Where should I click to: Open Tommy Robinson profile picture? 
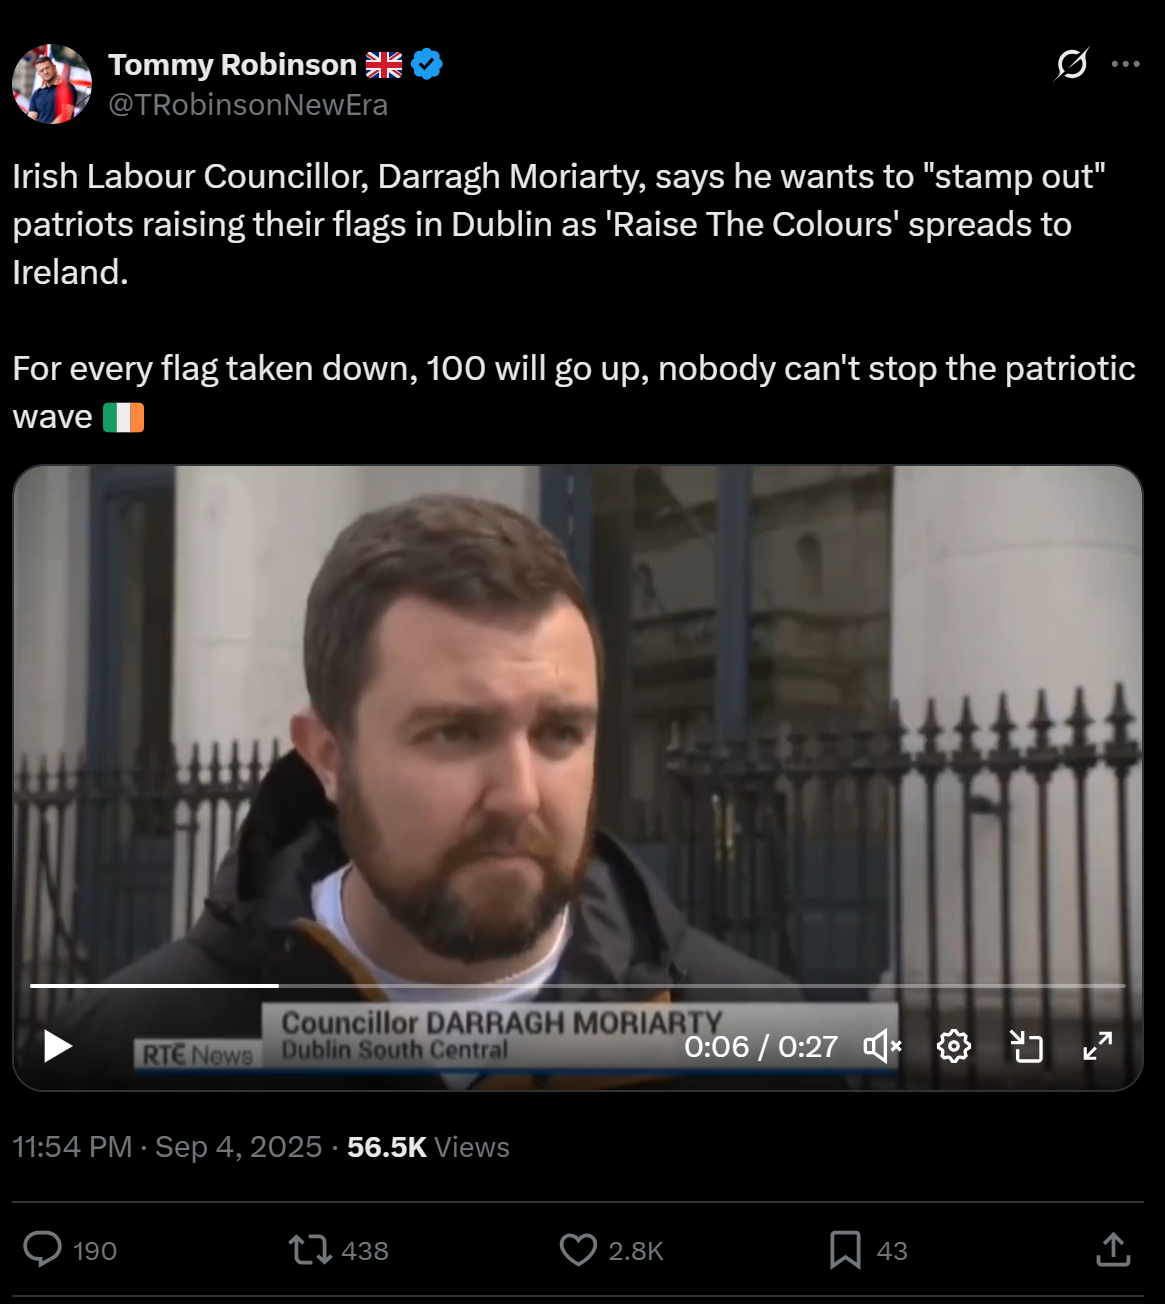pyautogui.click(x=52, y=84)
